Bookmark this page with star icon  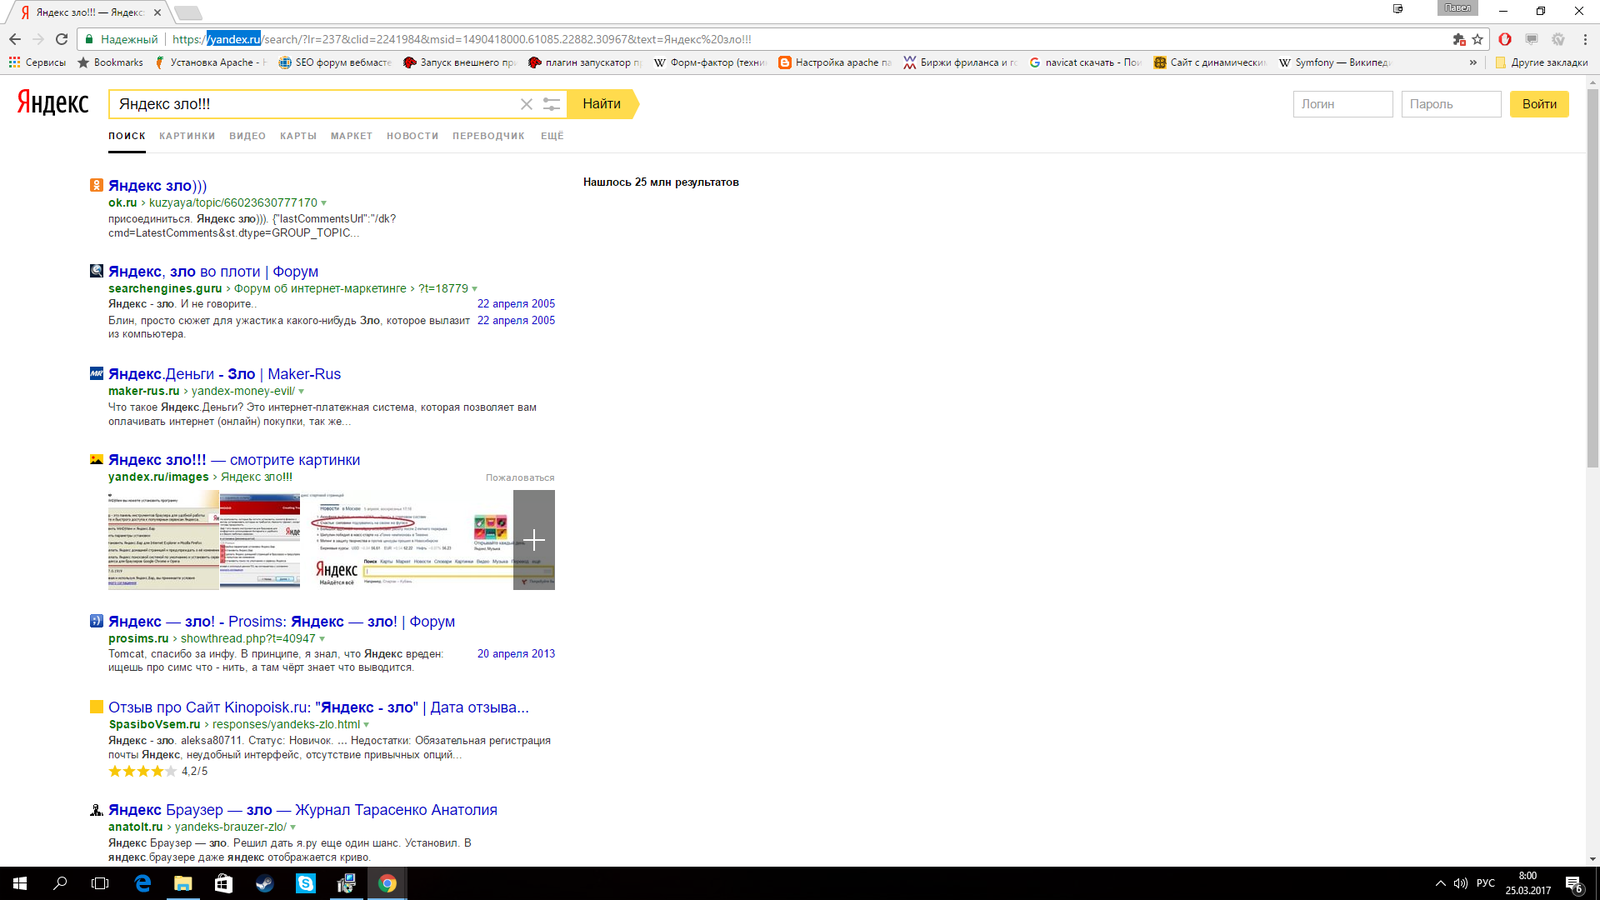tap(1477, 39)
